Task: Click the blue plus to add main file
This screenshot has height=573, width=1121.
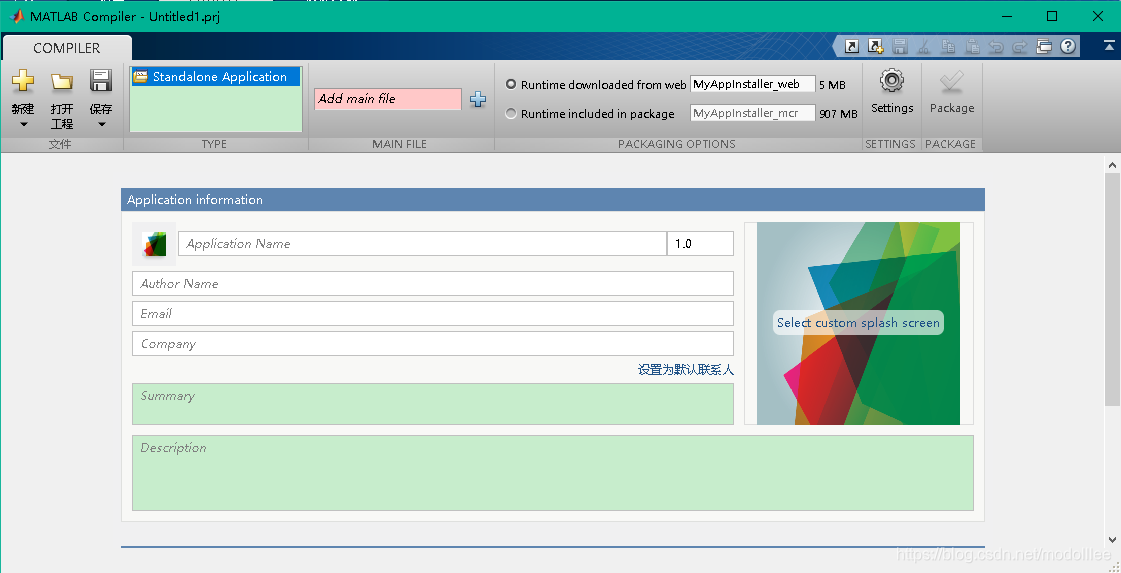Action: [478, 99]
